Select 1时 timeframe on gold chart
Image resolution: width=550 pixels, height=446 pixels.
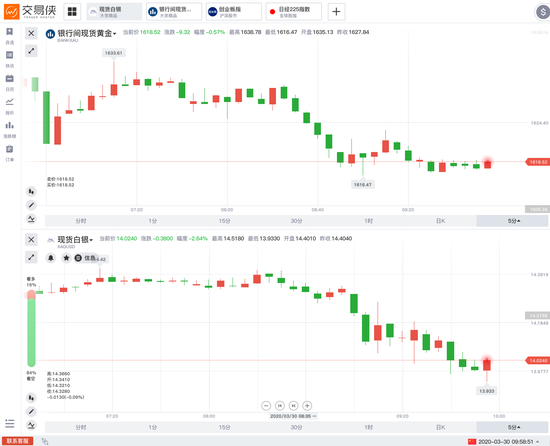coord(368,221)
